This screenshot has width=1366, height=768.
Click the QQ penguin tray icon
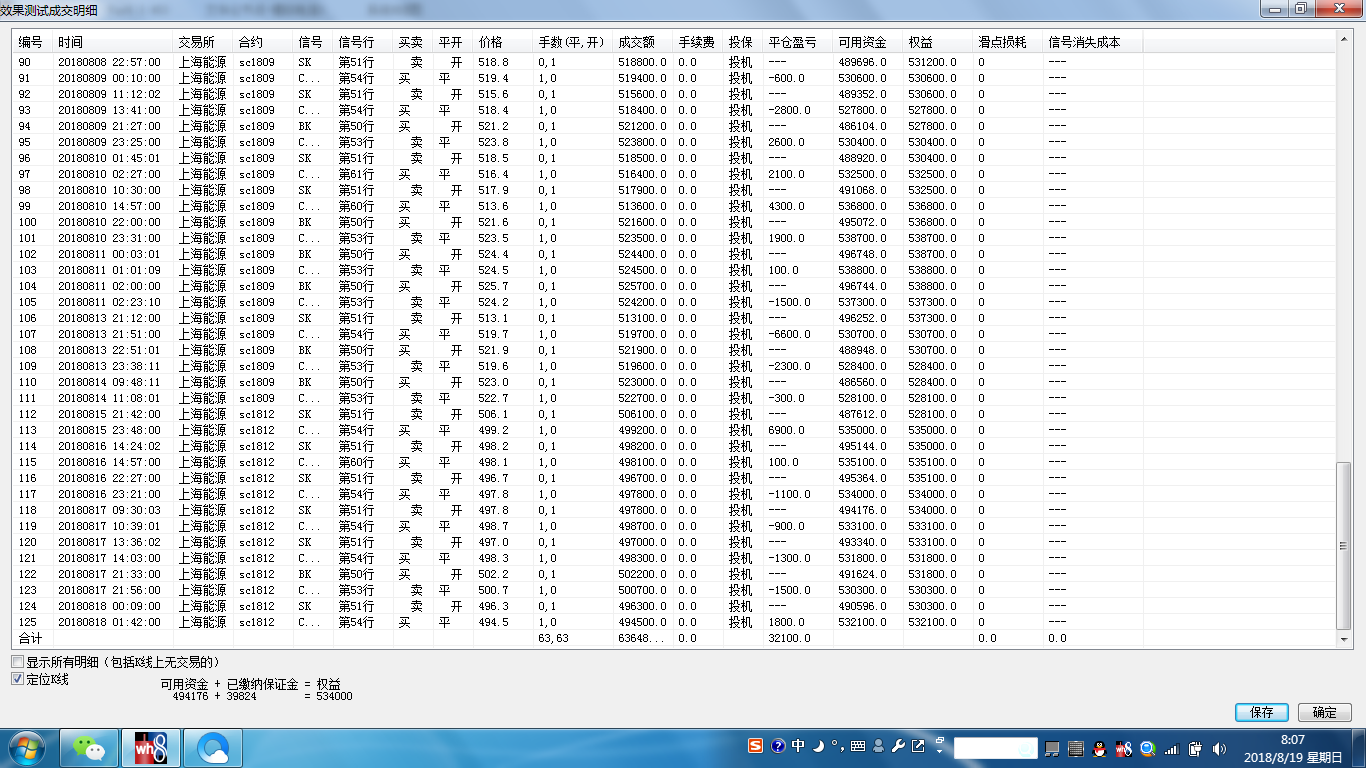click(1098, 748)
